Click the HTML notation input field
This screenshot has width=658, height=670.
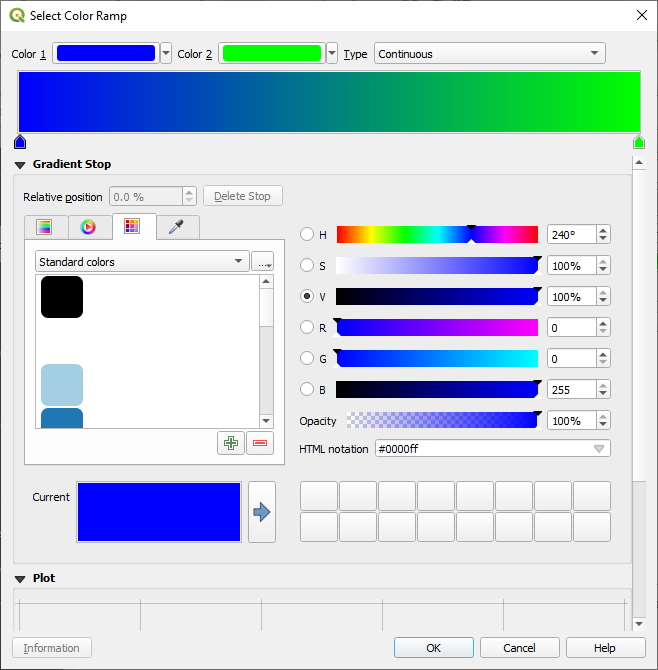(483, 449)
